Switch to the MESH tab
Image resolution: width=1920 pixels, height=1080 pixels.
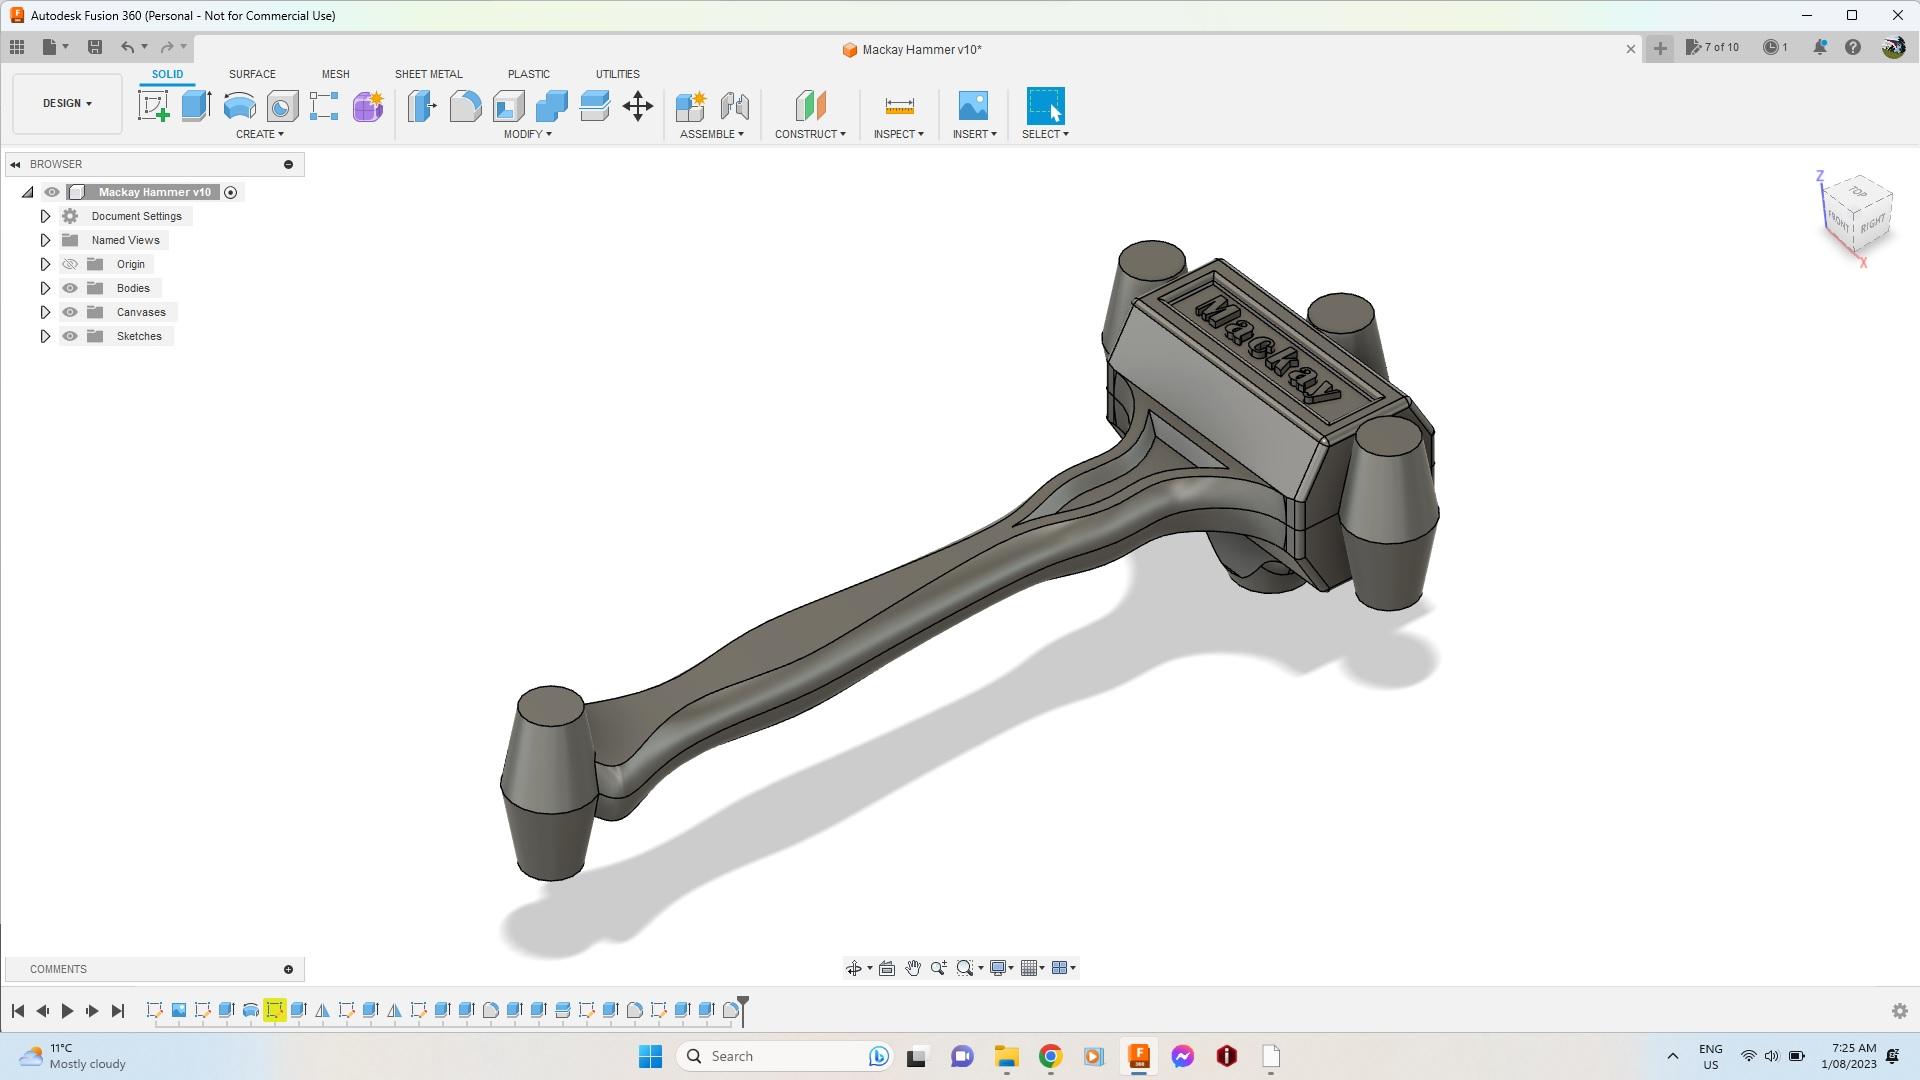tap(336, 74)
